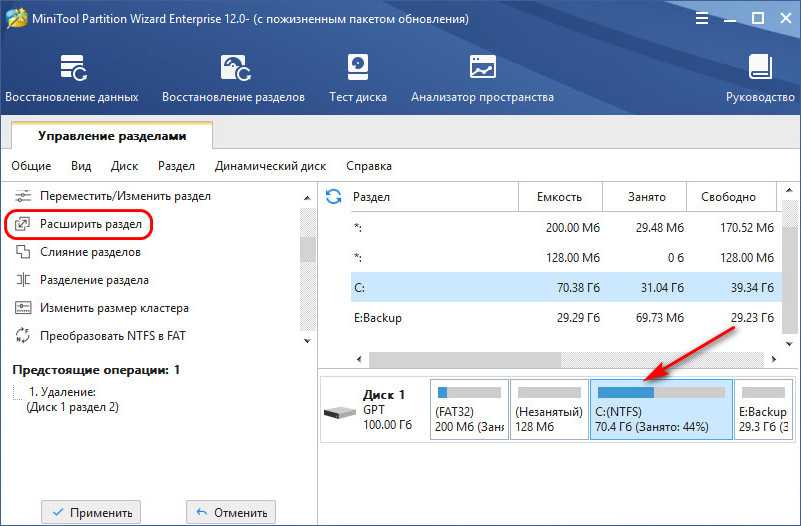
Task: Click Преобразовать NTFS в FAT
Action: click(x=112, y=335)
